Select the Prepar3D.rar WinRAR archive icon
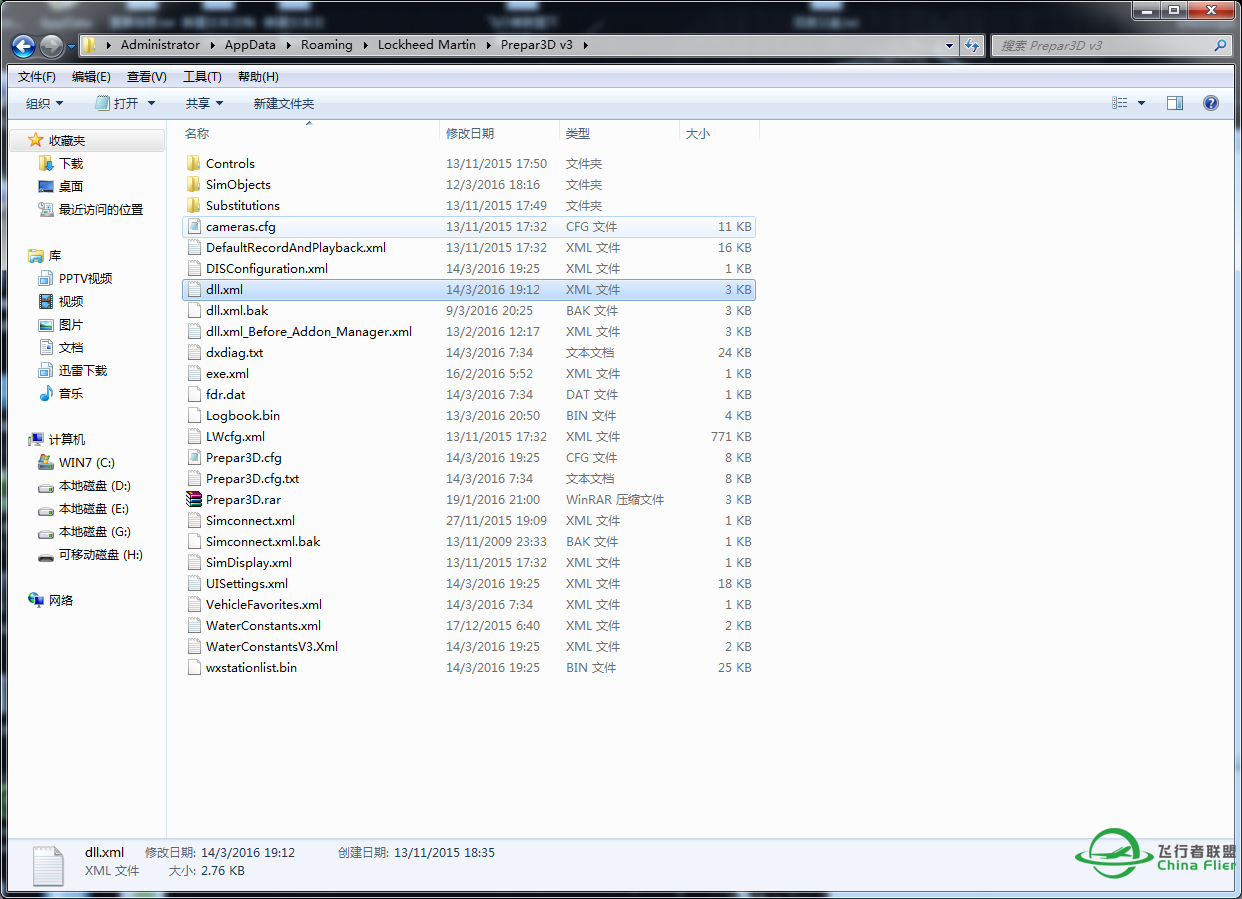 (x=195, y=500)
